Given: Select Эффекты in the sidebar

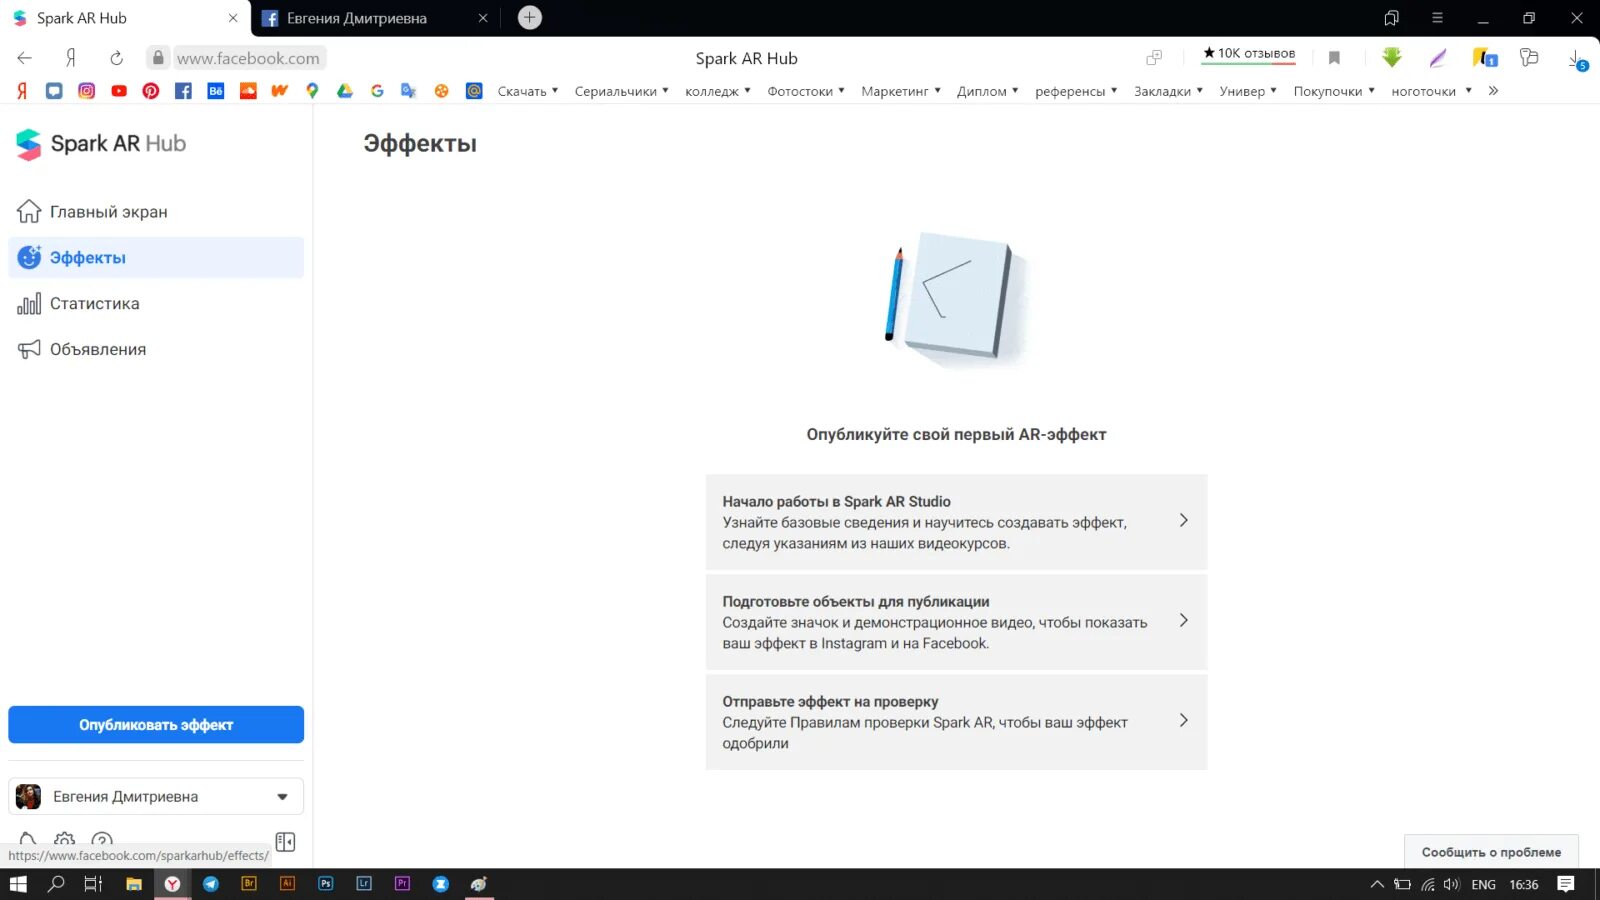Looking at the screenshot, I should (x=156, y=258).
